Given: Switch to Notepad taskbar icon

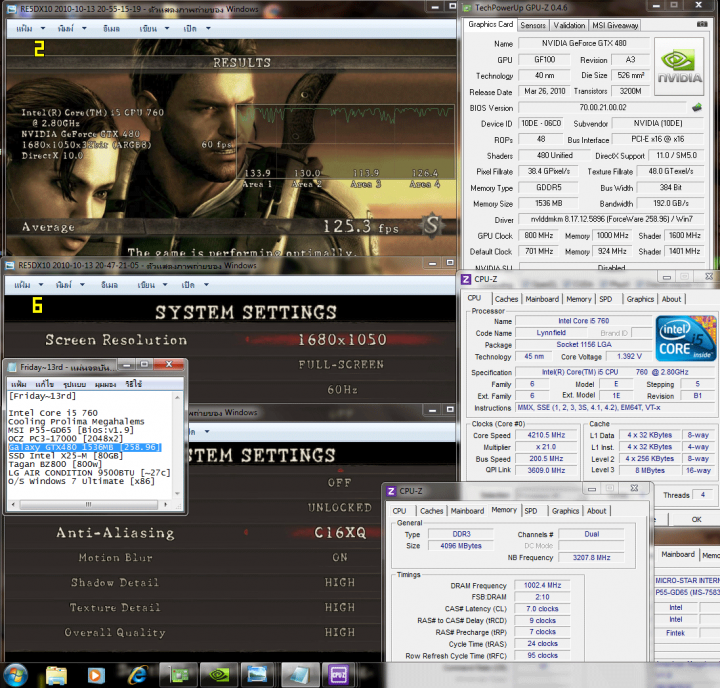Looking at the screenshot, I should coord(300,675).
